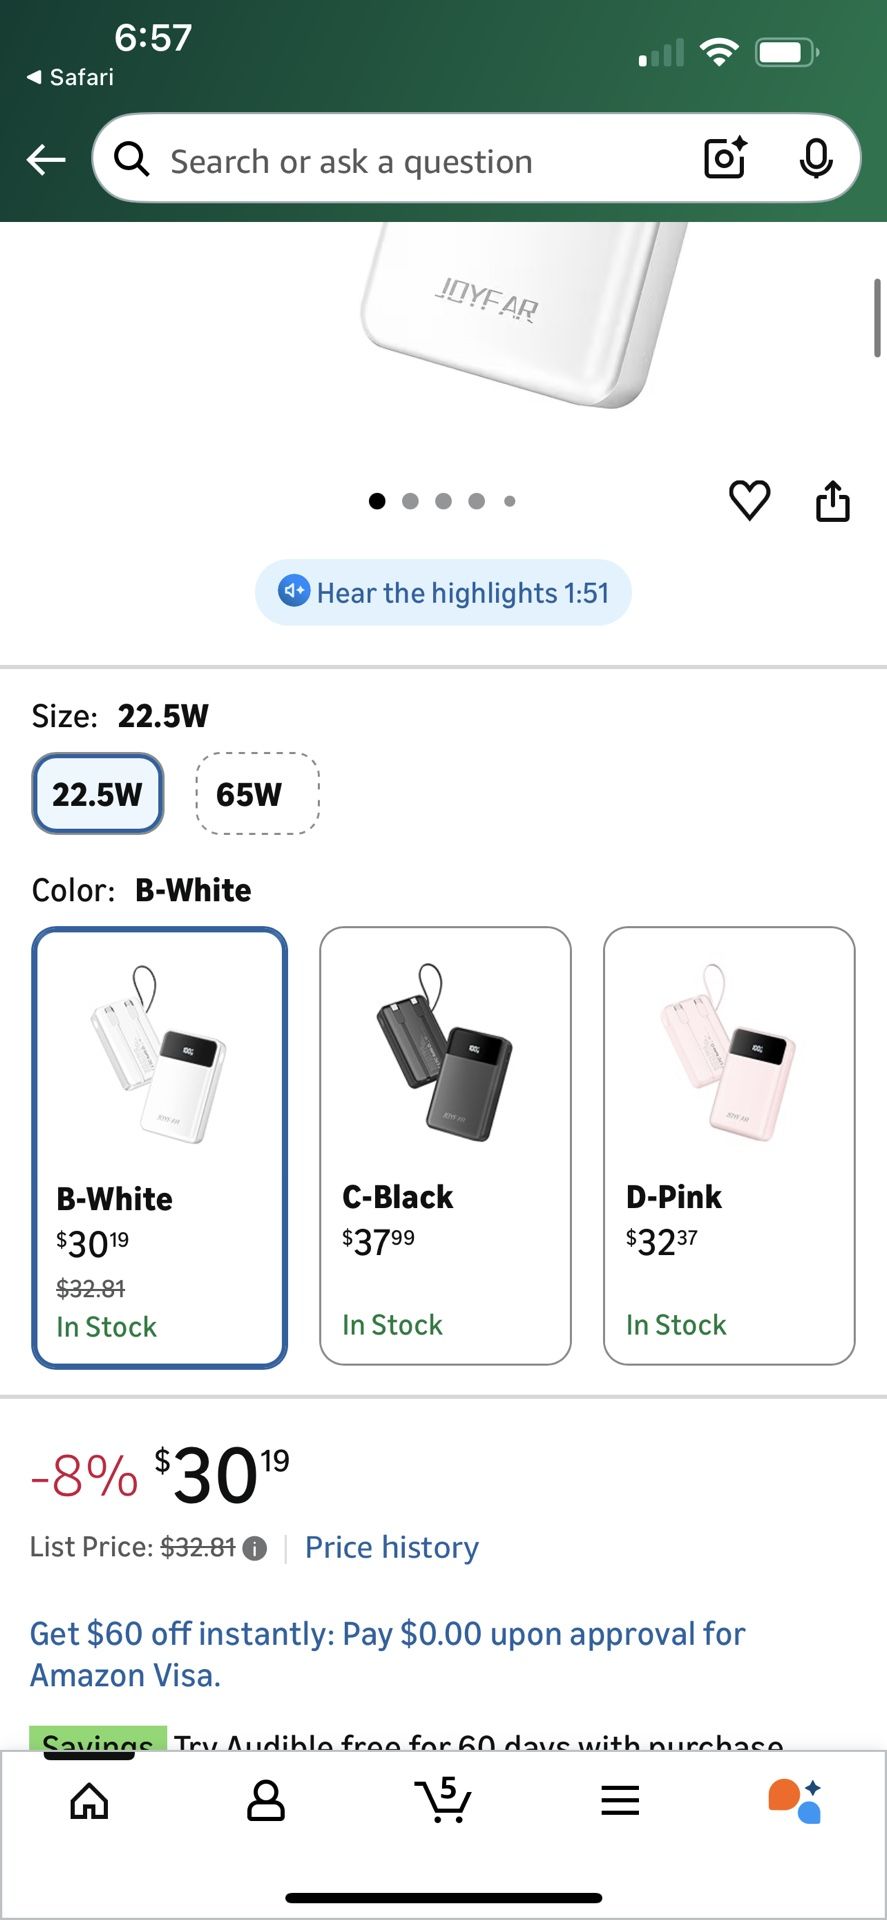Tap the List Price info icon
Screen dimensions: 887x1920
pos(255,1549)
